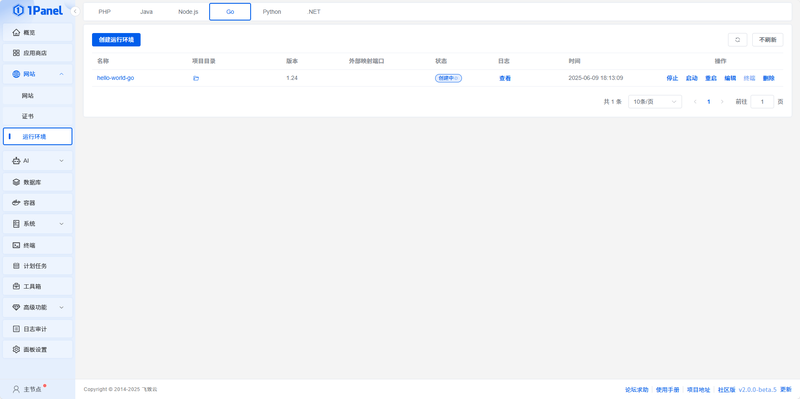Screen dimensions: 800x399
Task: Click the 创建中 status badge
Action: point(448,78)
